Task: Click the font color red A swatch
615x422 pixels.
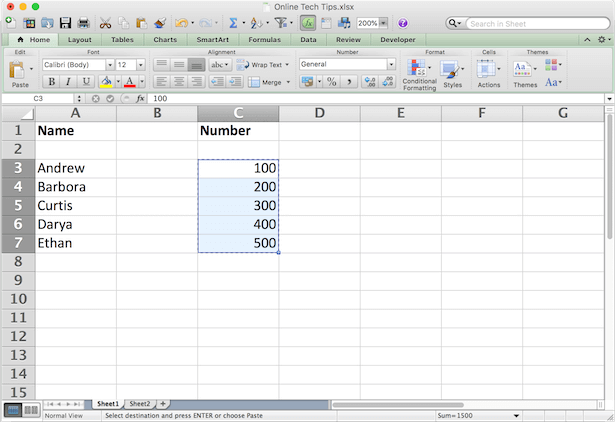Action: 129,82
